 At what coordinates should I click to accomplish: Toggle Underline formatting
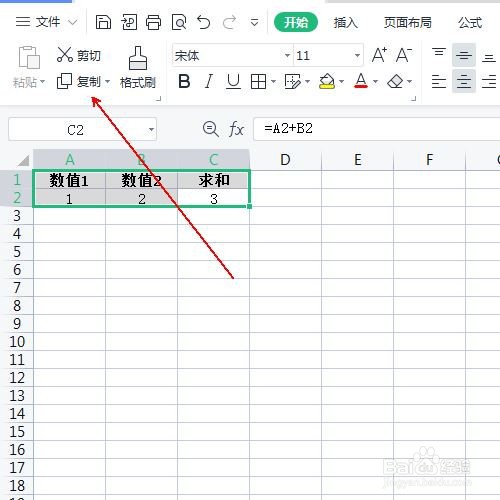coord(233,81)
